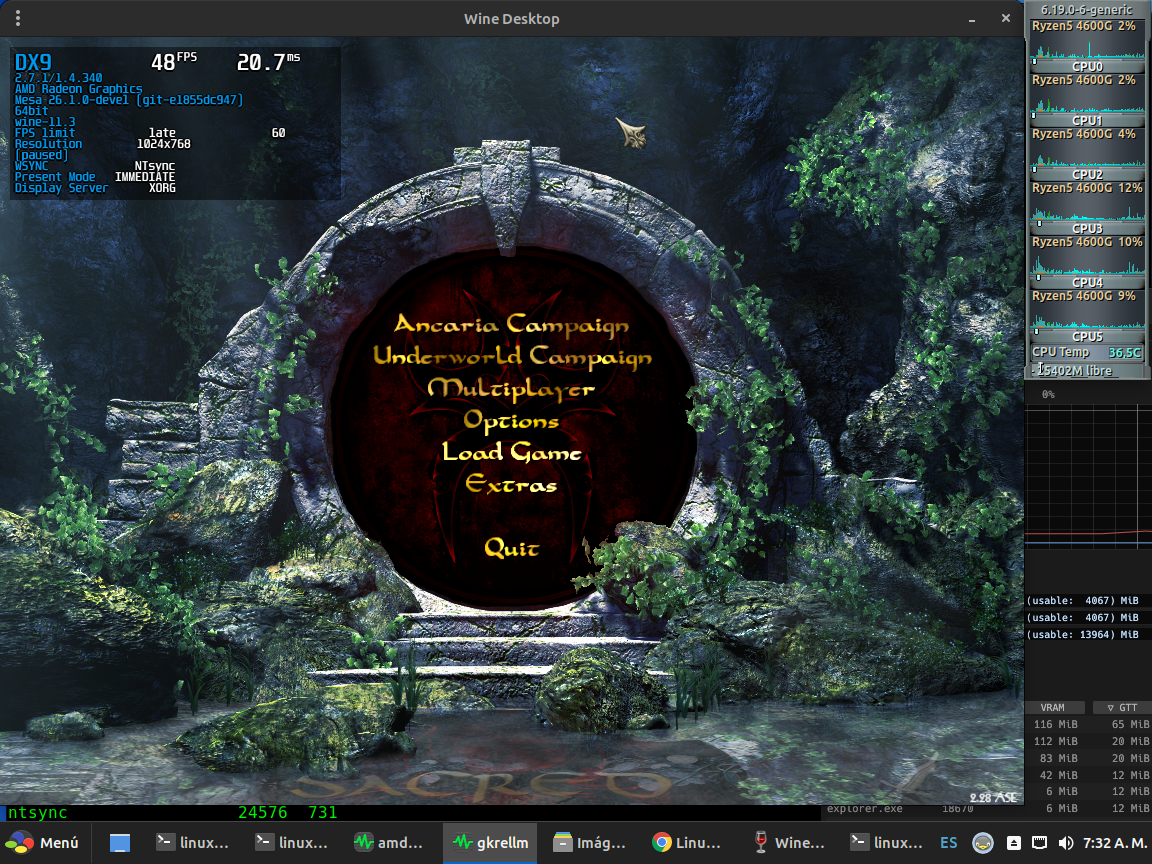The height and width of the screenshot is (864, 1152).
Task: Switch to the last linux terminal taskbar item
Action: point(886,843)
